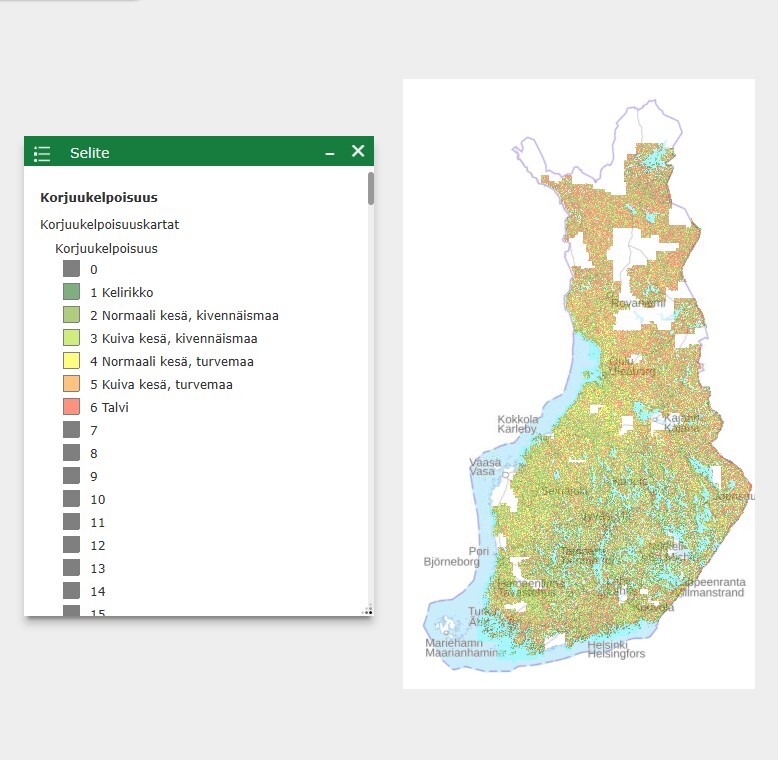The width and height of the screenshot is (778, 760).
Task: Click the Mariehamn label on the map
Action: point(453,643)
